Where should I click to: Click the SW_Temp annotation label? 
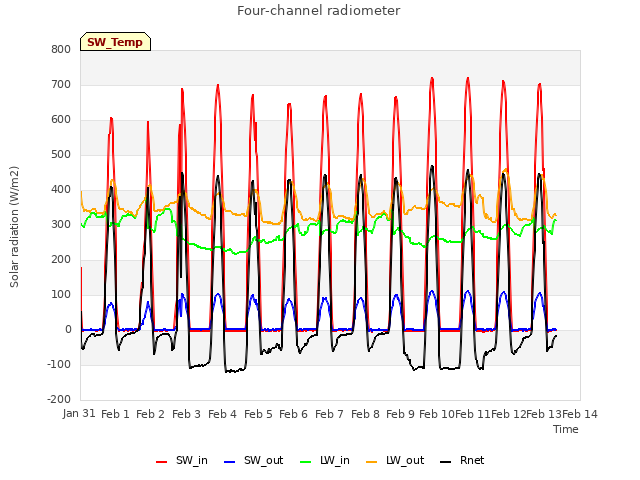pos(115,42)
